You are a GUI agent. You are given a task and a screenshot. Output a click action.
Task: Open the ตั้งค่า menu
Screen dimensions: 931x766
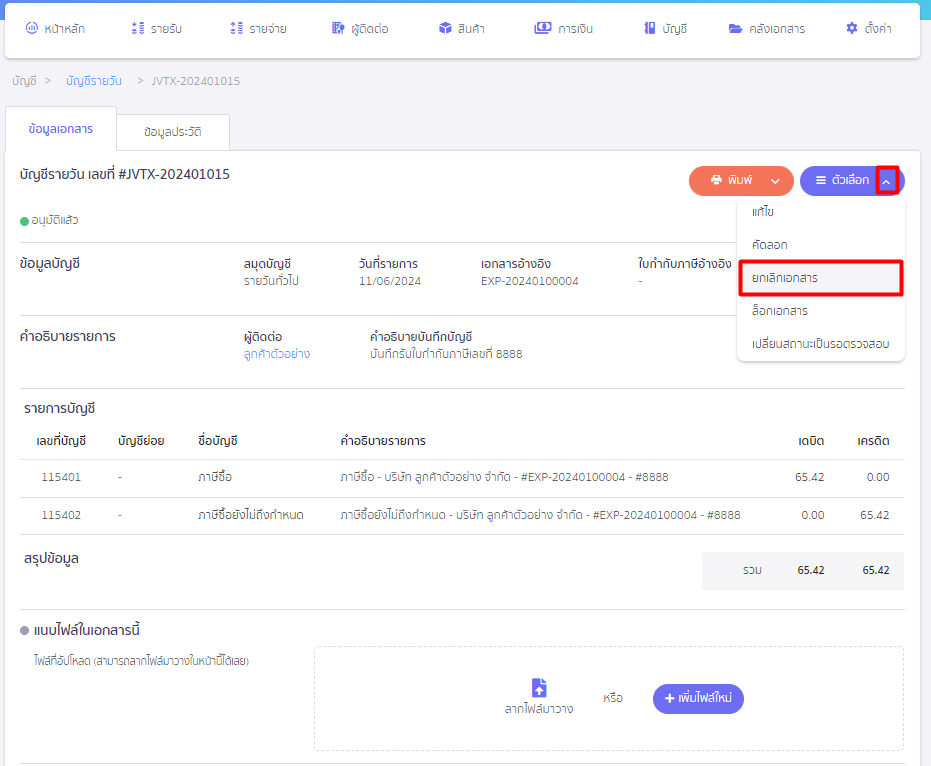pyautogui.click(x=869, y=29)
